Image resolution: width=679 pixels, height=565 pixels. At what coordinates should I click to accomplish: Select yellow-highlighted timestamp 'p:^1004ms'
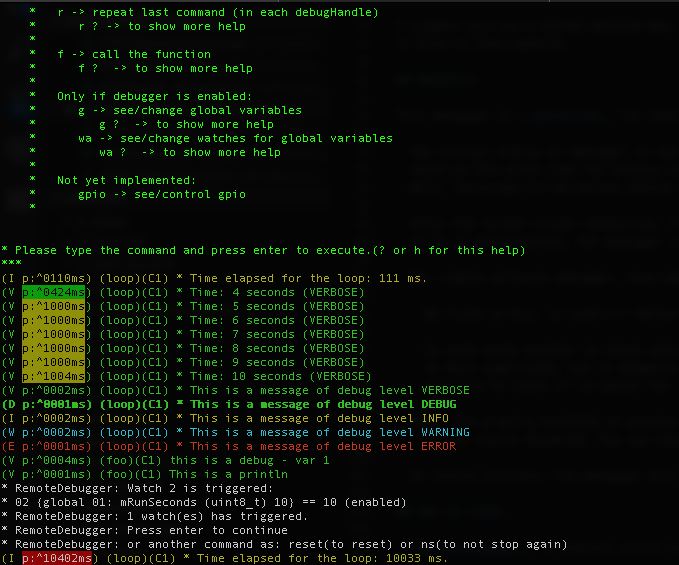tap(54, 376)
